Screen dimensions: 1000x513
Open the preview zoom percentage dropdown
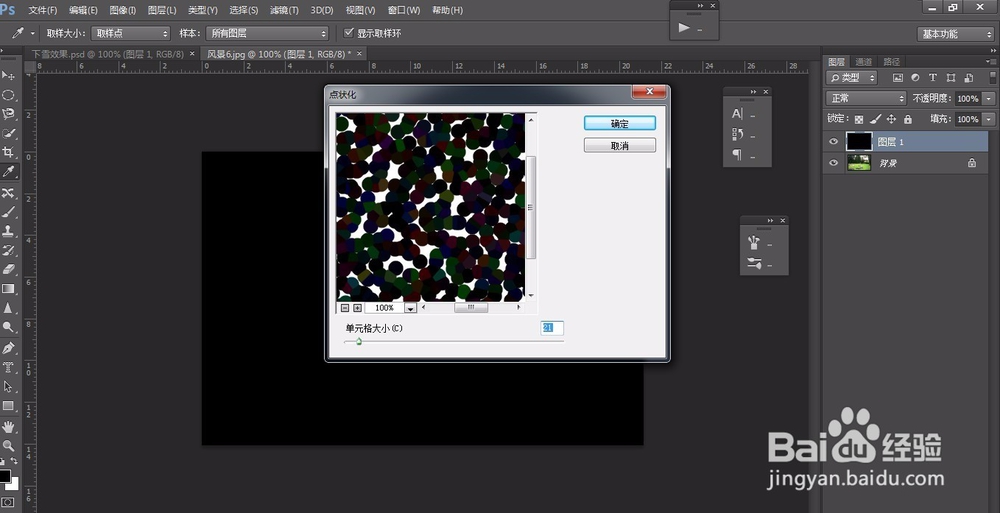point(410,308)
